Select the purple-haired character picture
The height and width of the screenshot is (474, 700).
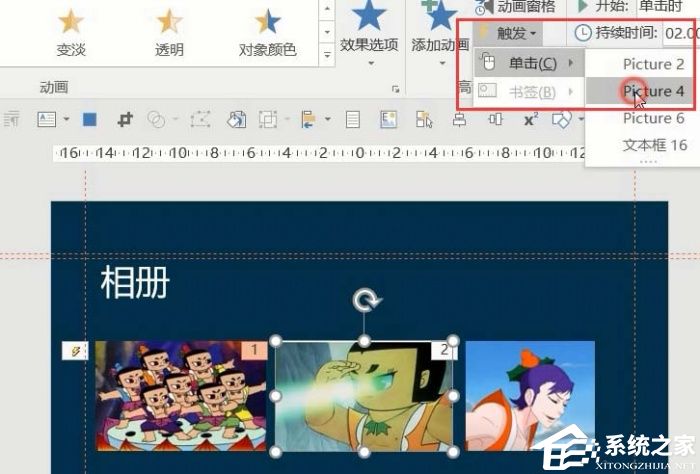pos(530,396)
